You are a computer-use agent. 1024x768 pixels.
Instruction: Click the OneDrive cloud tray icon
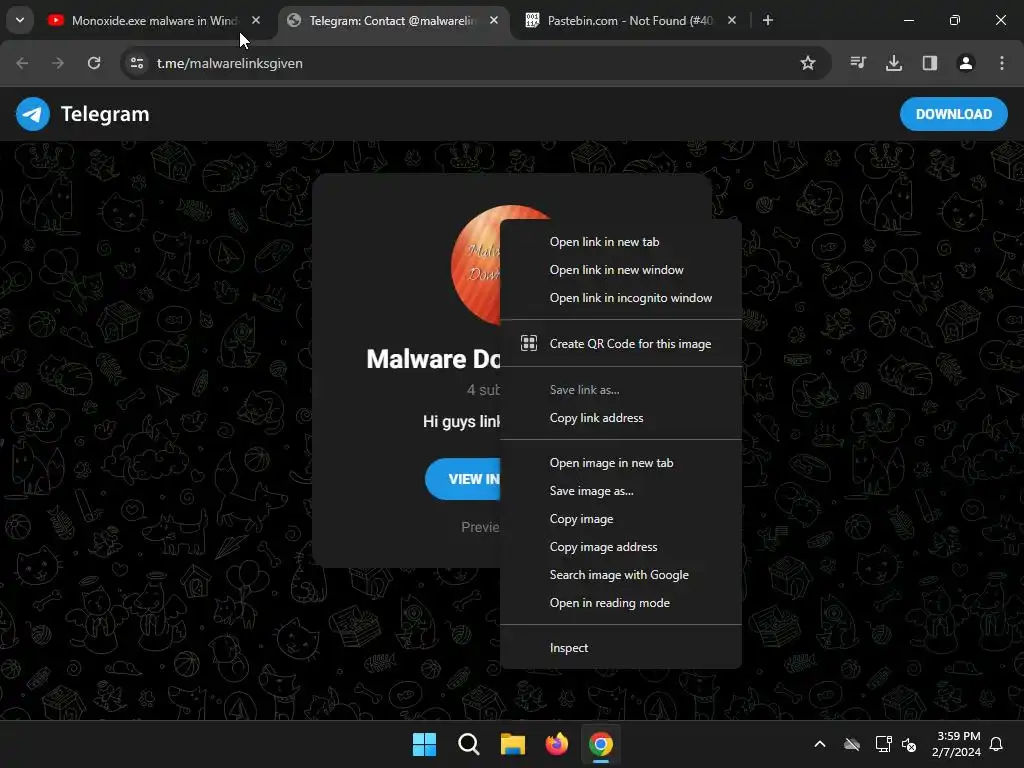point(852,744)
